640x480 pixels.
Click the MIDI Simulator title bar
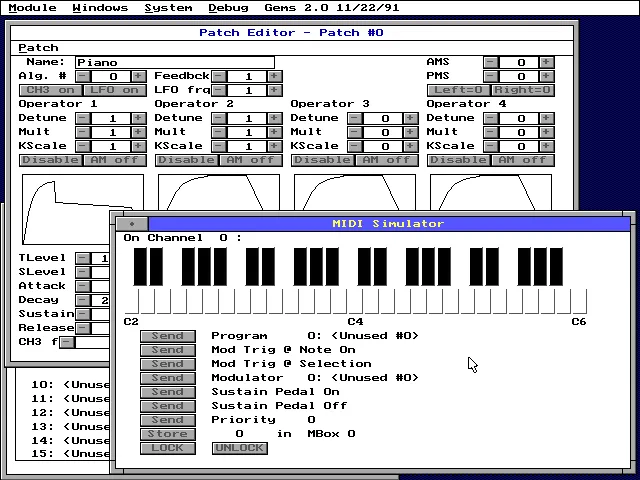point(389,224)
